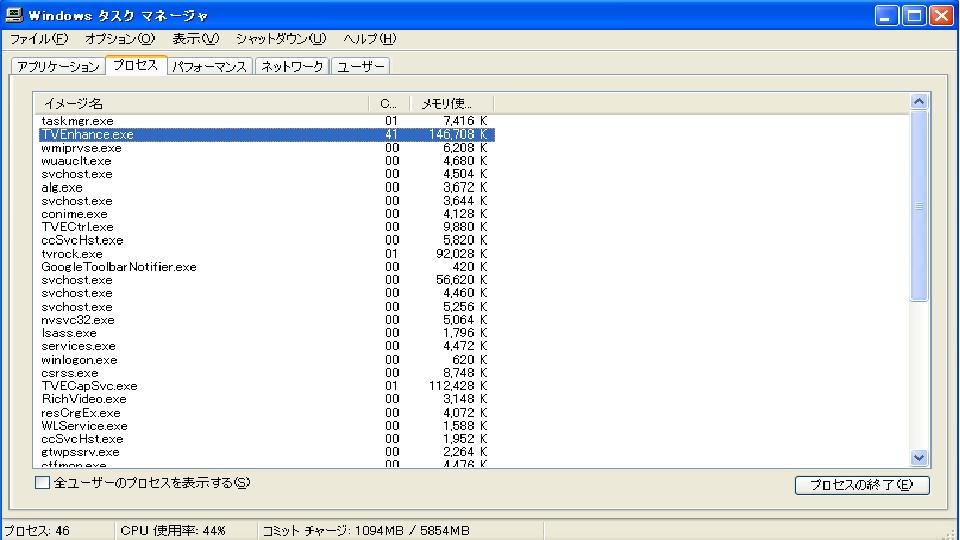
Task: Switch to the アプリケーション tab
Action: click(58, 66)
